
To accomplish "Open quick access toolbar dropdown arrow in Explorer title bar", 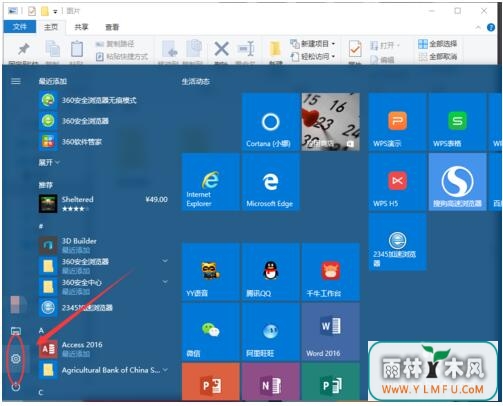I will (55, 12).
